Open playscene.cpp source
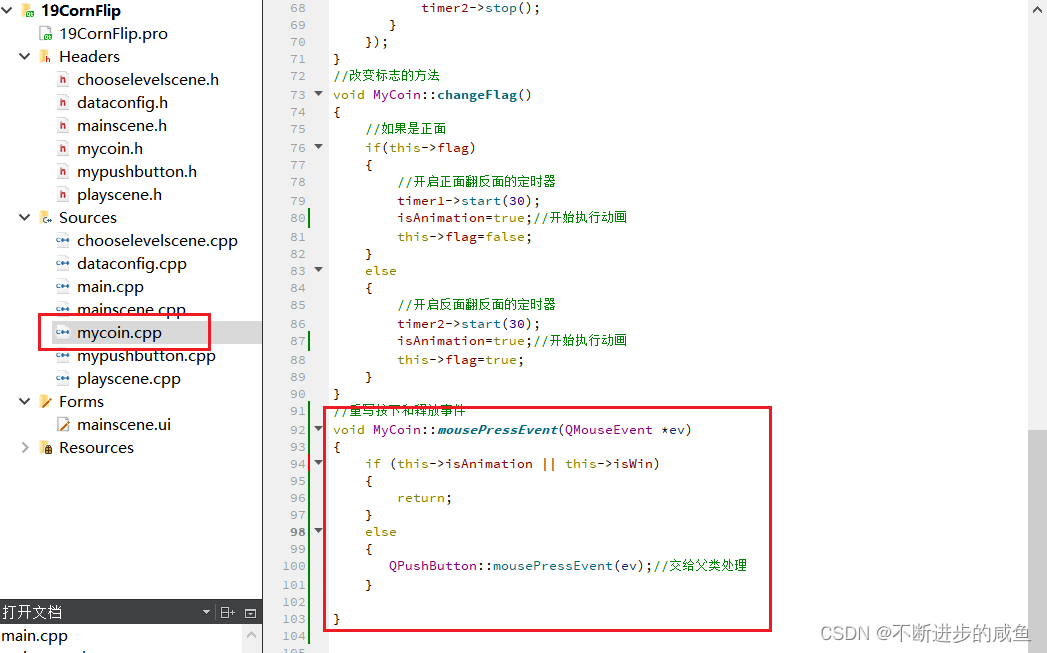This screenshot has height=653, width=1047. coord(129,379)
